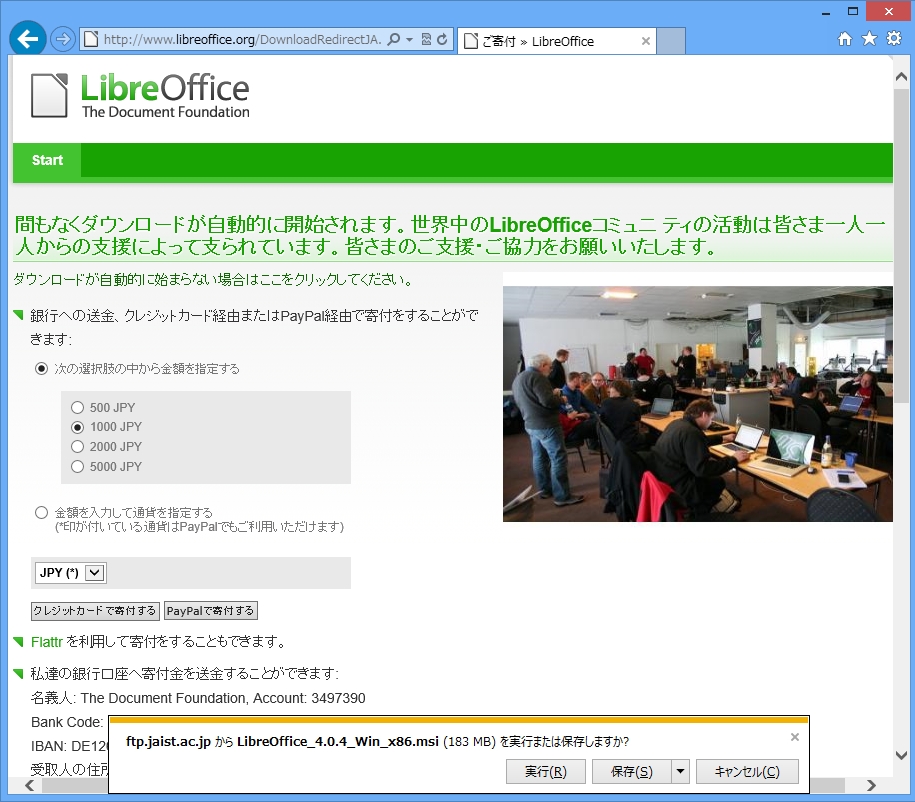
Task: Click the Home icon in the browser
Action: [845, 39]
